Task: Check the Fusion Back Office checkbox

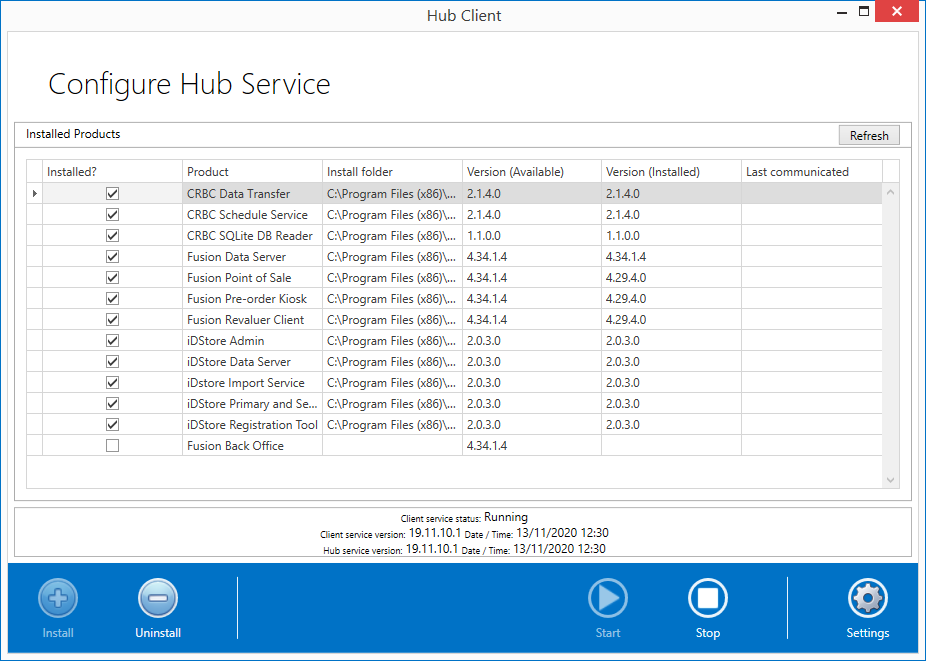Action: (x=112, y=445)
